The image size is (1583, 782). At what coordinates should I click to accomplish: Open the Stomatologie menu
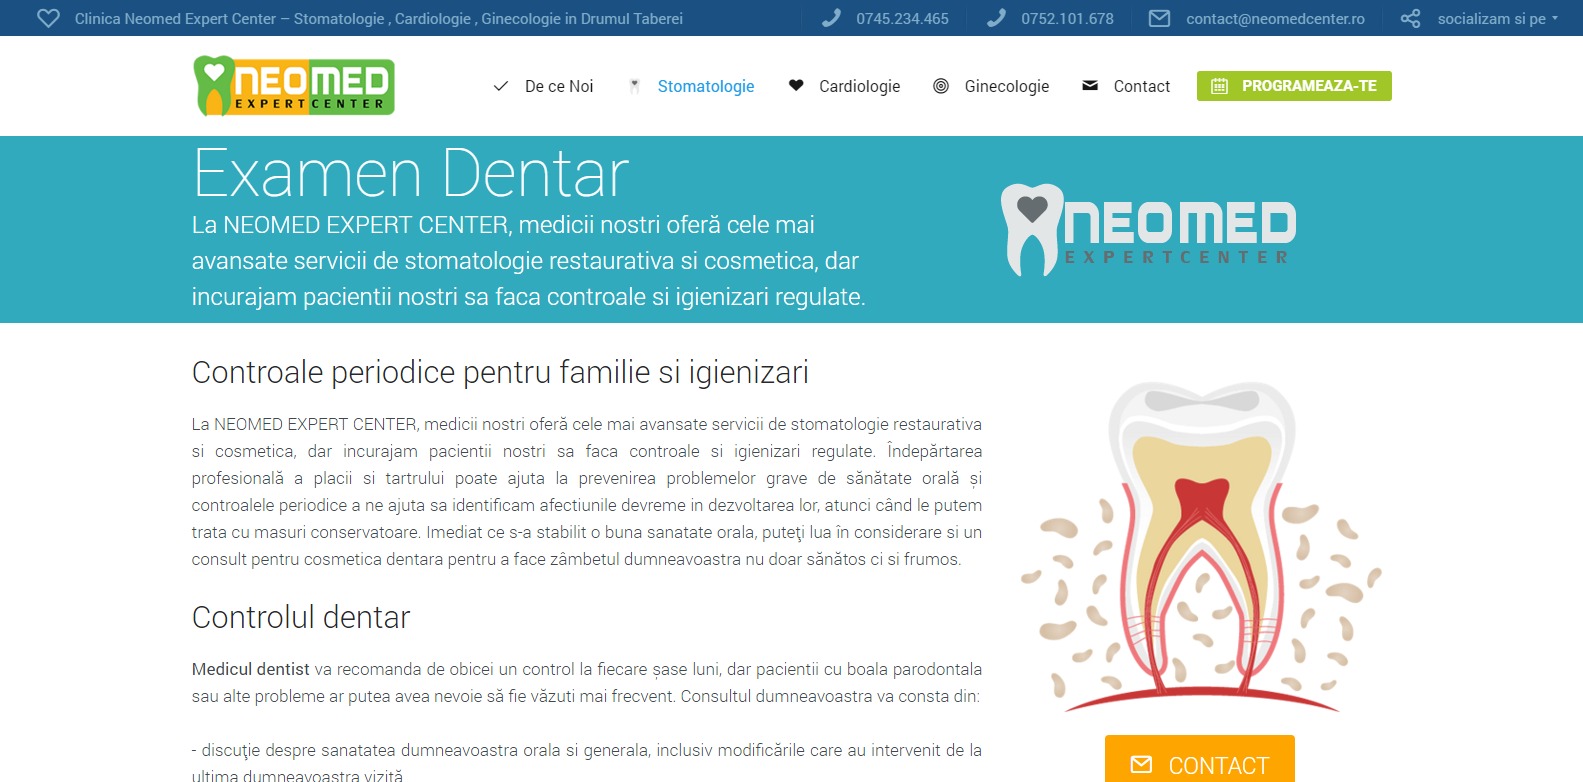pos(705,86)
